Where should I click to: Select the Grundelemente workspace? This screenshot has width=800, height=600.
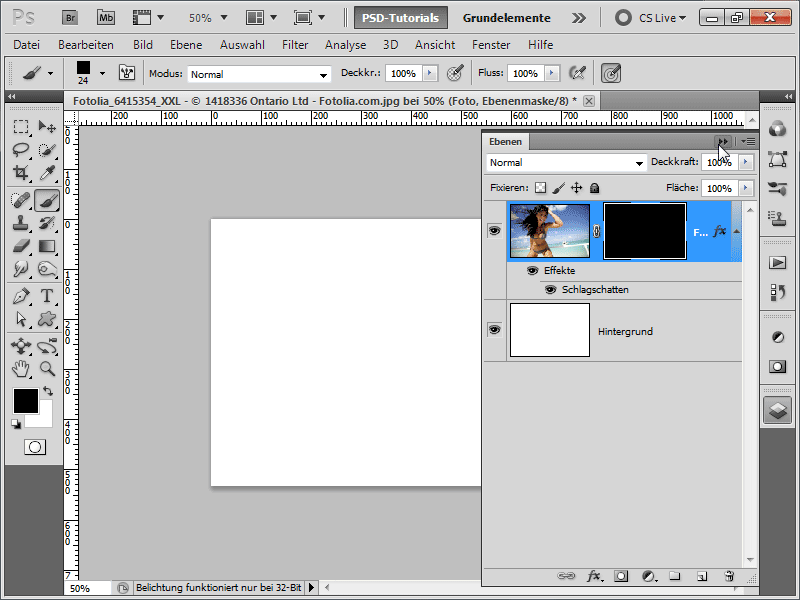point(506,18)
